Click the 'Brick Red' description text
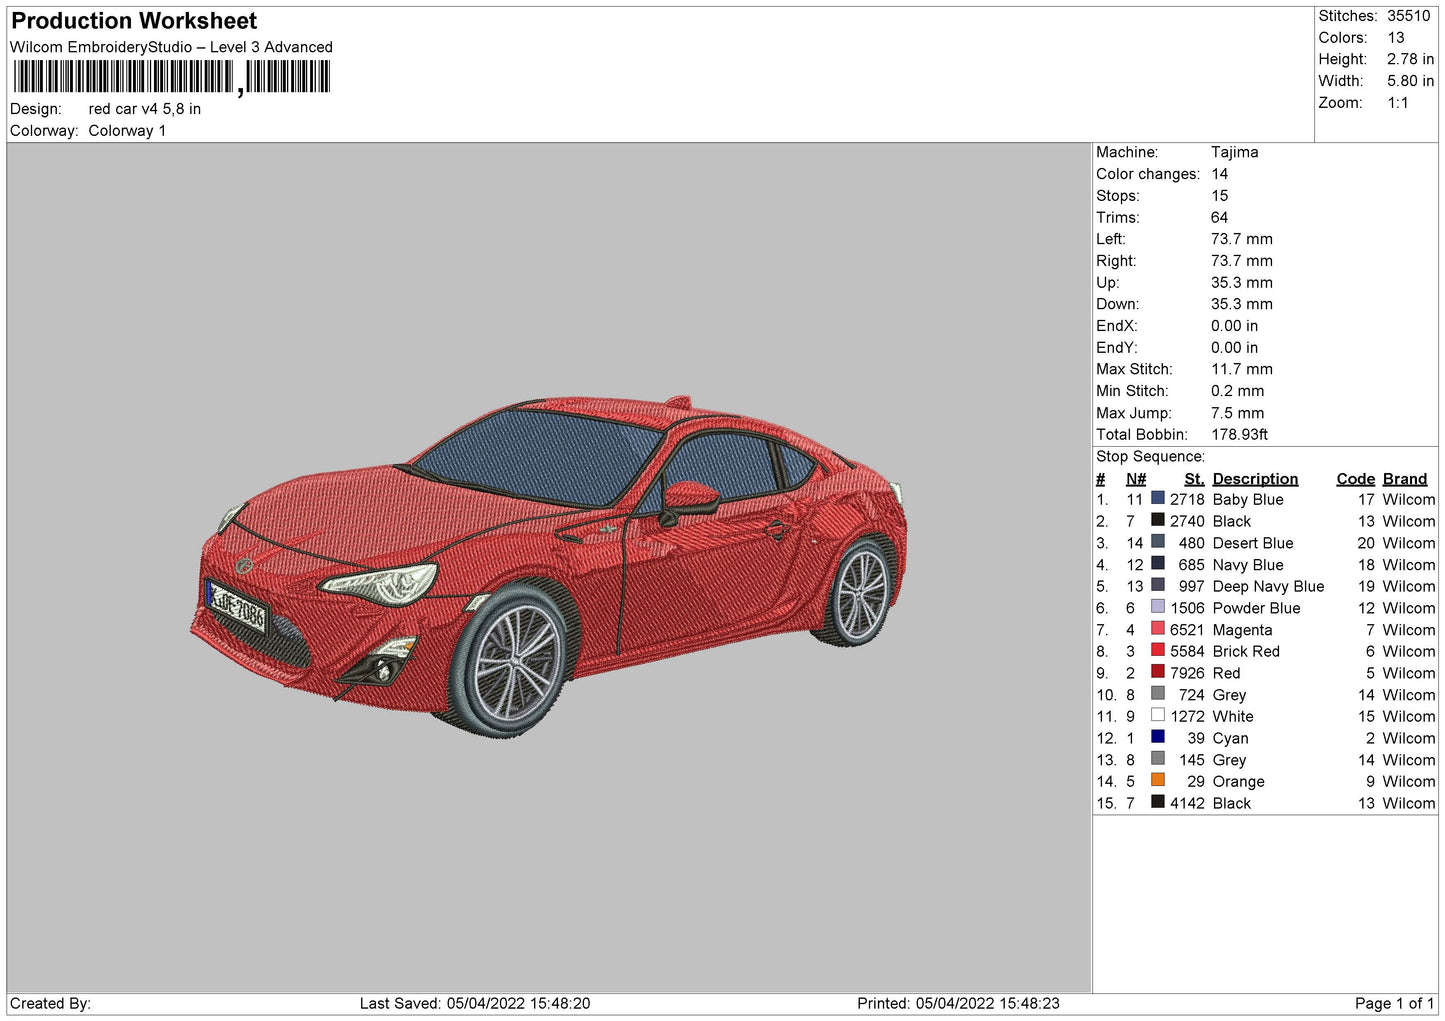Image resolution: width=1445 pixels, height=1021 pixels. [1246, 652]
